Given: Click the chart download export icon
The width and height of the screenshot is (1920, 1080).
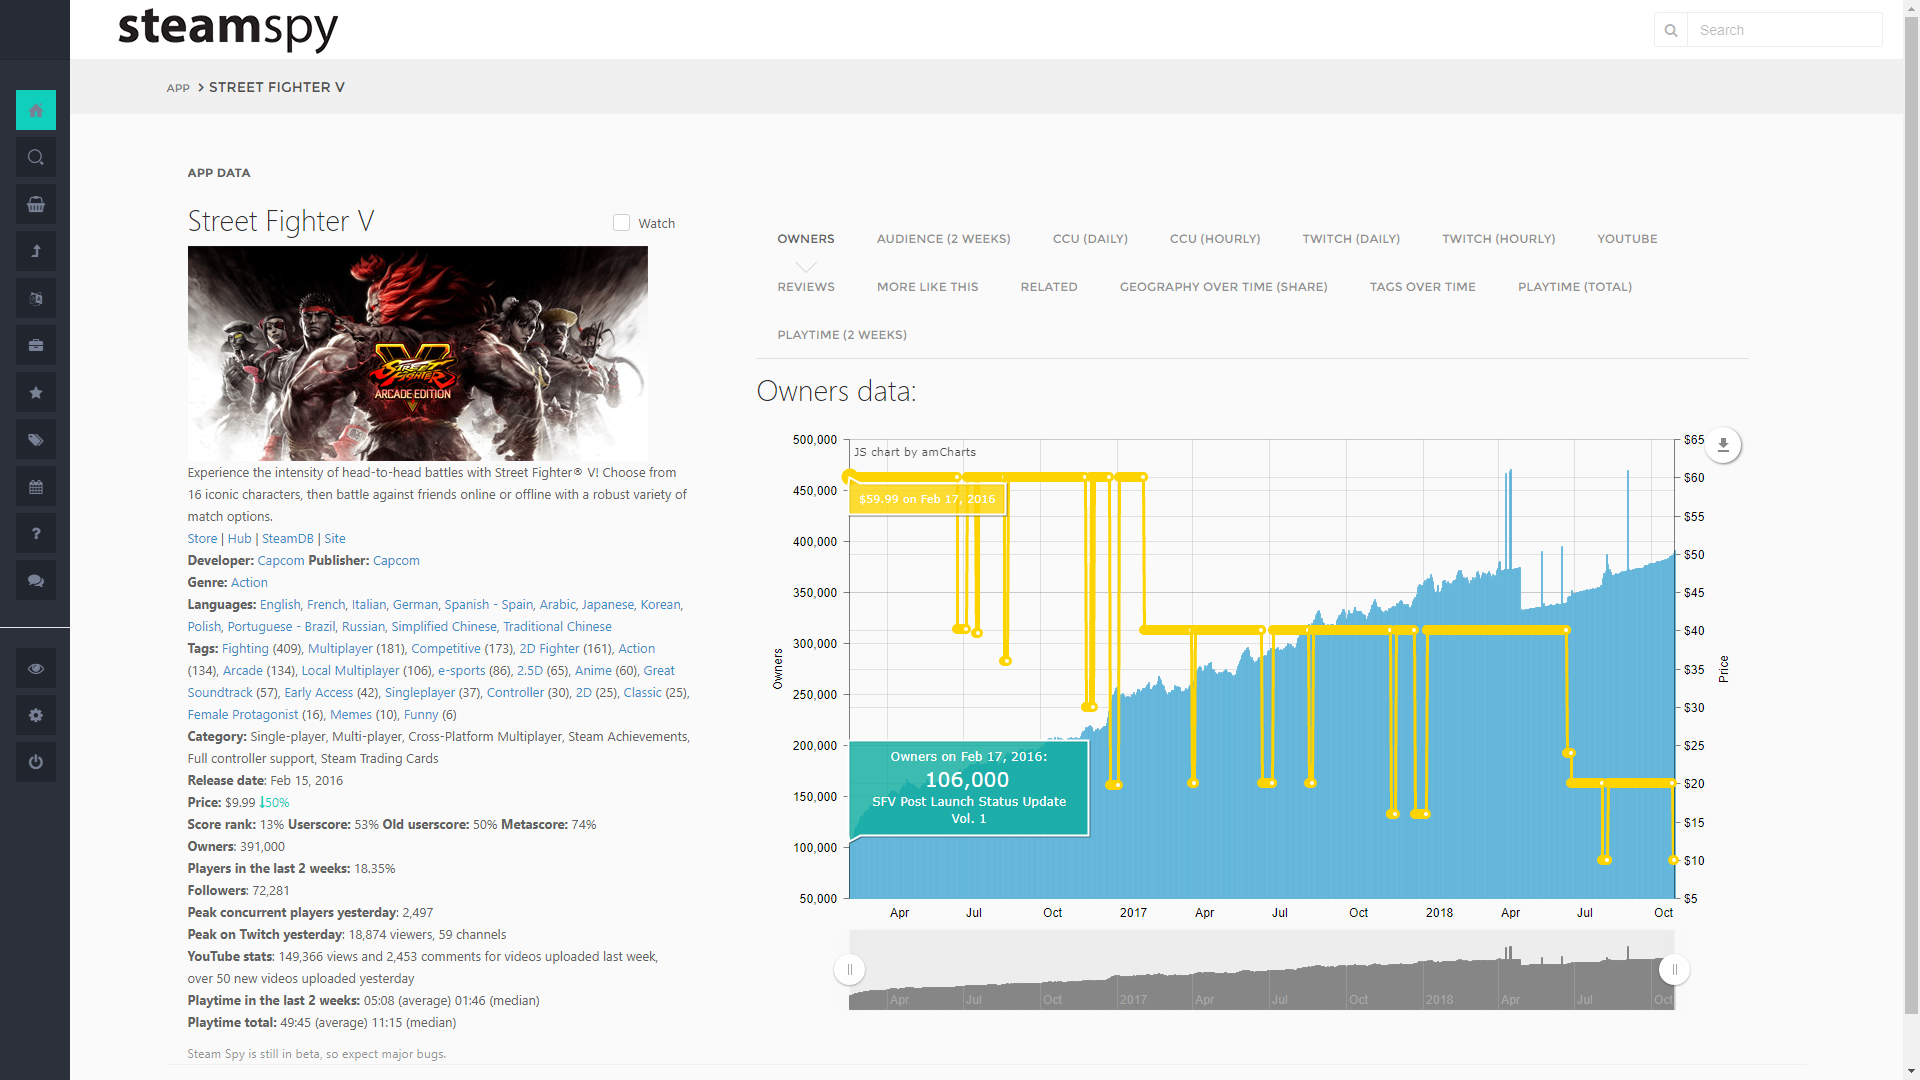Looking at the screenshot, I should (x=1723, y=445).
